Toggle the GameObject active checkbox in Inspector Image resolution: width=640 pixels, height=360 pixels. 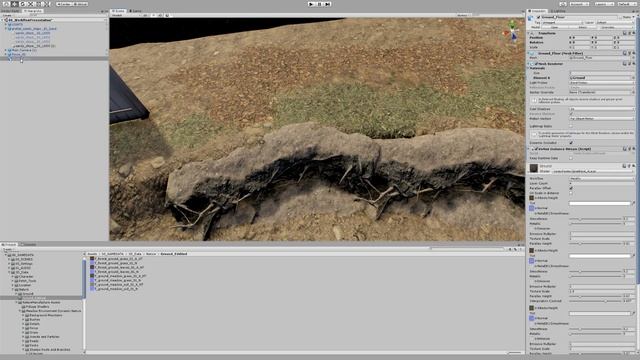pyautogui.click(x=539, y=17)
